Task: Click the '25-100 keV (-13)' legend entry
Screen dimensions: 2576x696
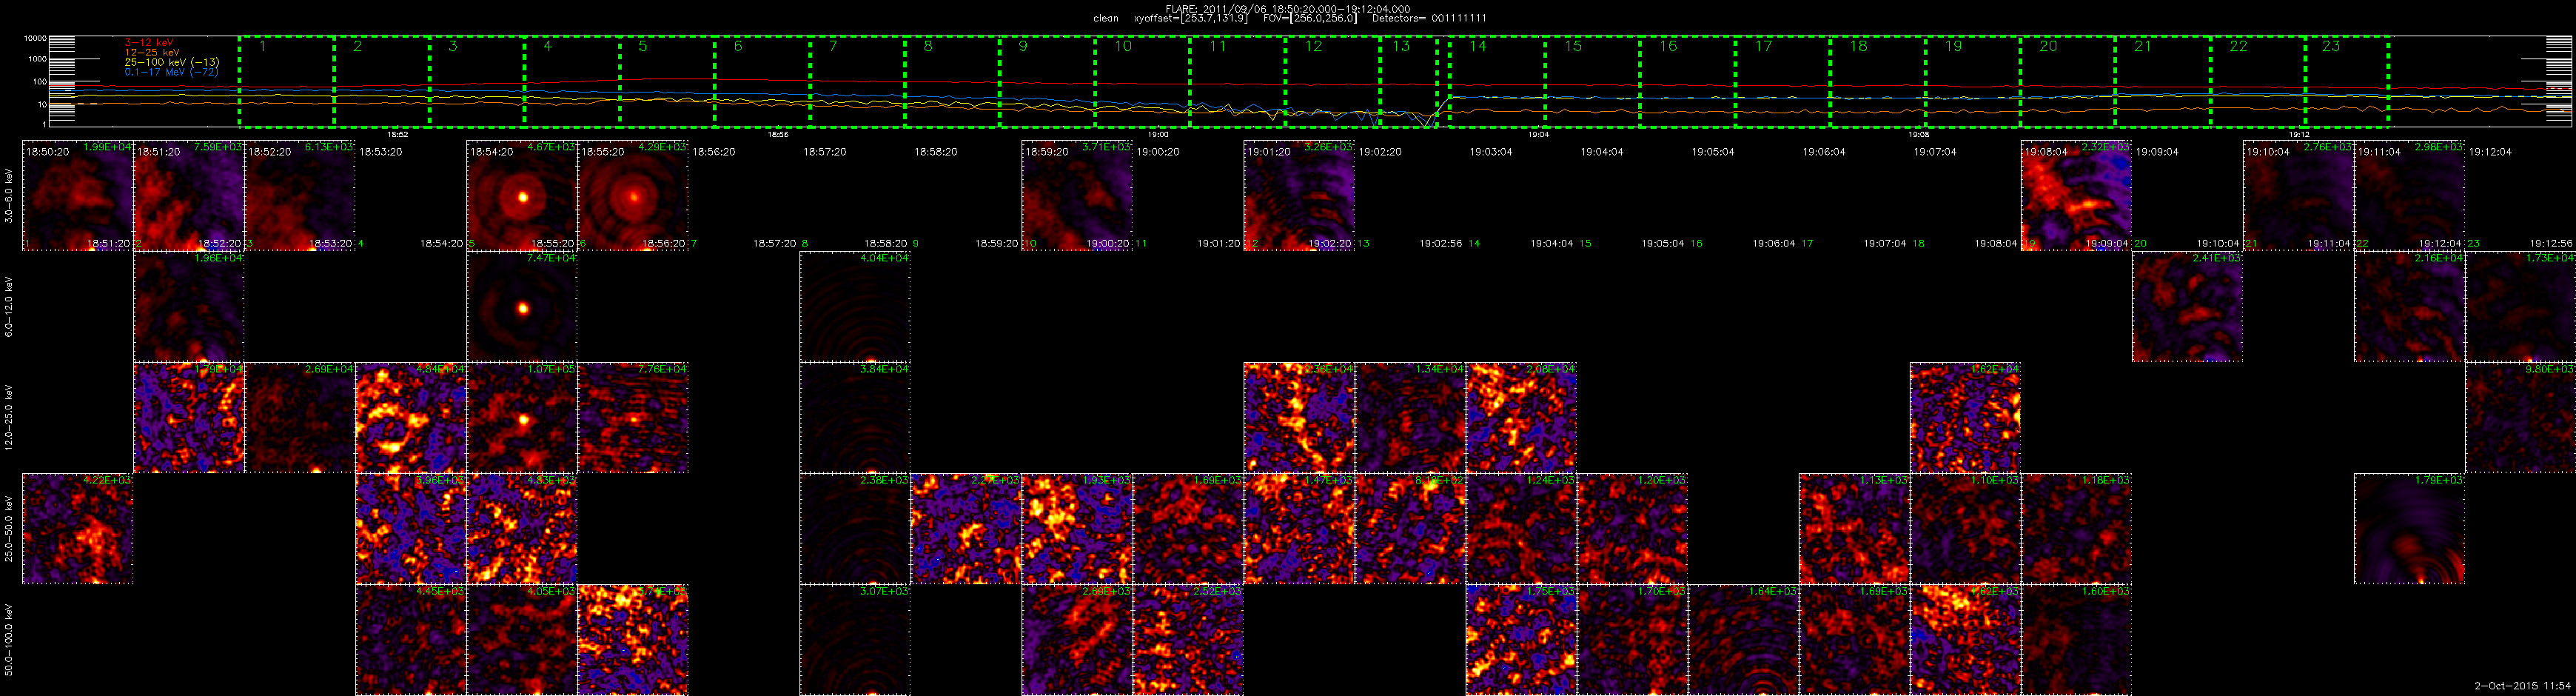Action: point(172,62)
